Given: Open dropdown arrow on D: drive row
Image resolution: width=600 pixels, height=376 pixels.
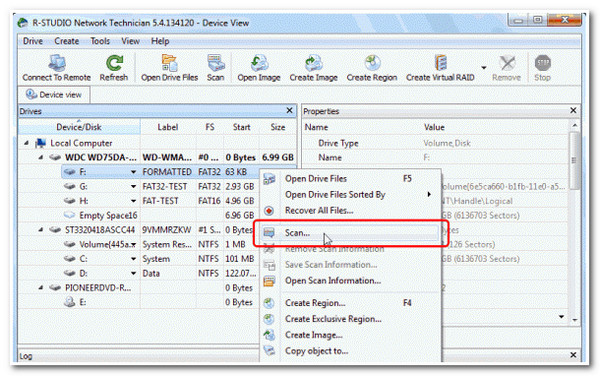Looking at the screenshot, I should pos(133,273).
